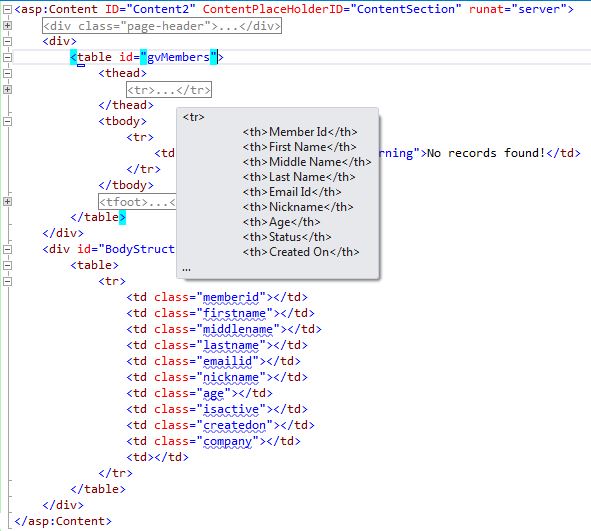Click the opening <tbody> tag

(x=122, y=121)
